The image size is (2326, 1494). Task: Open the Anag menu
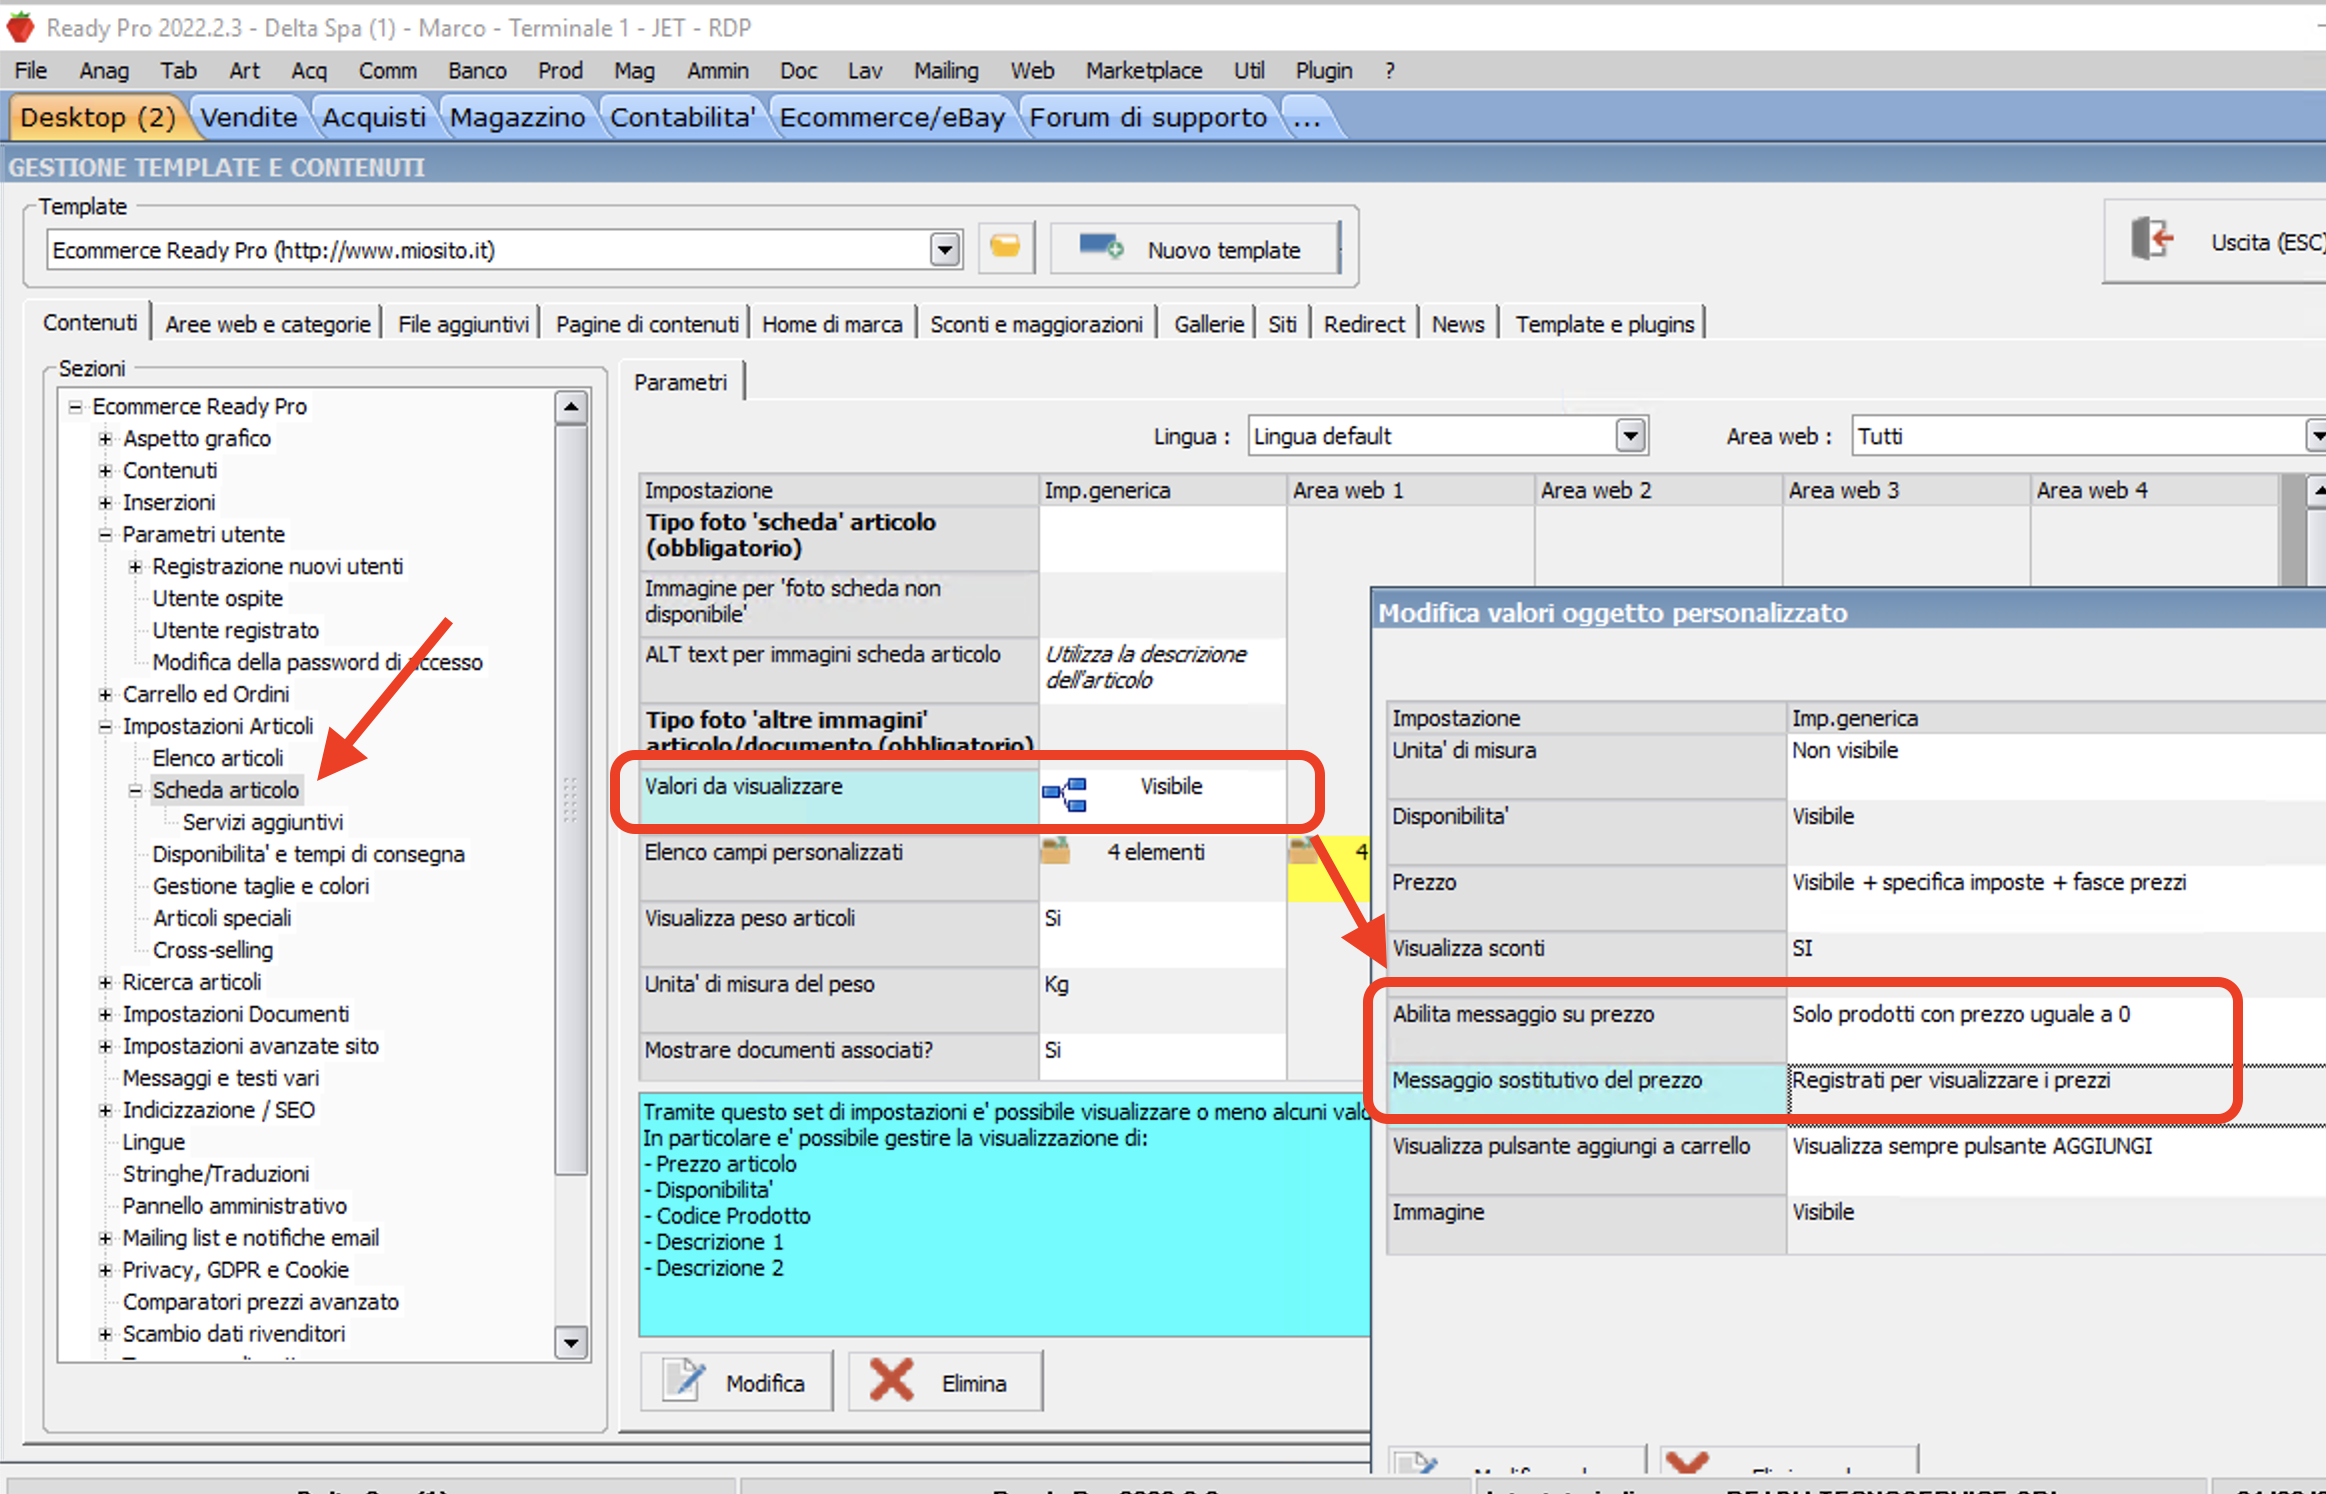pyautogui.click(x=104, y=70)
